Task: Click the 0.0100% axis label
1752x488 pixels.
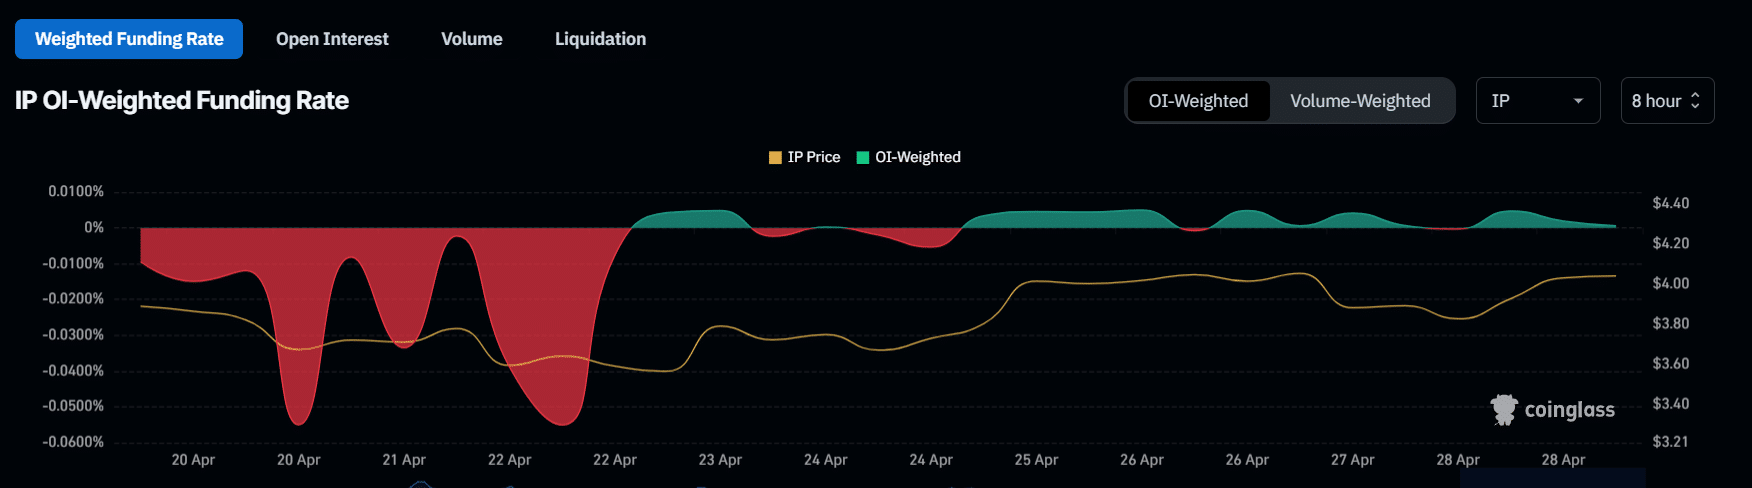Action: 76,191
